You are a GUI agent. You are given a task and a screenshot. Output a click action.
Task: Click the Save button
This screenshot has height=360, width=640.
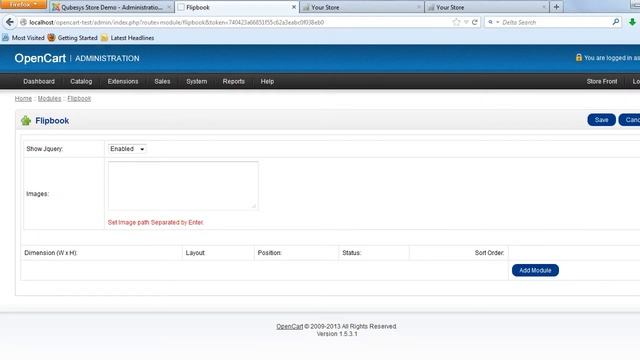tap(601, 120)
